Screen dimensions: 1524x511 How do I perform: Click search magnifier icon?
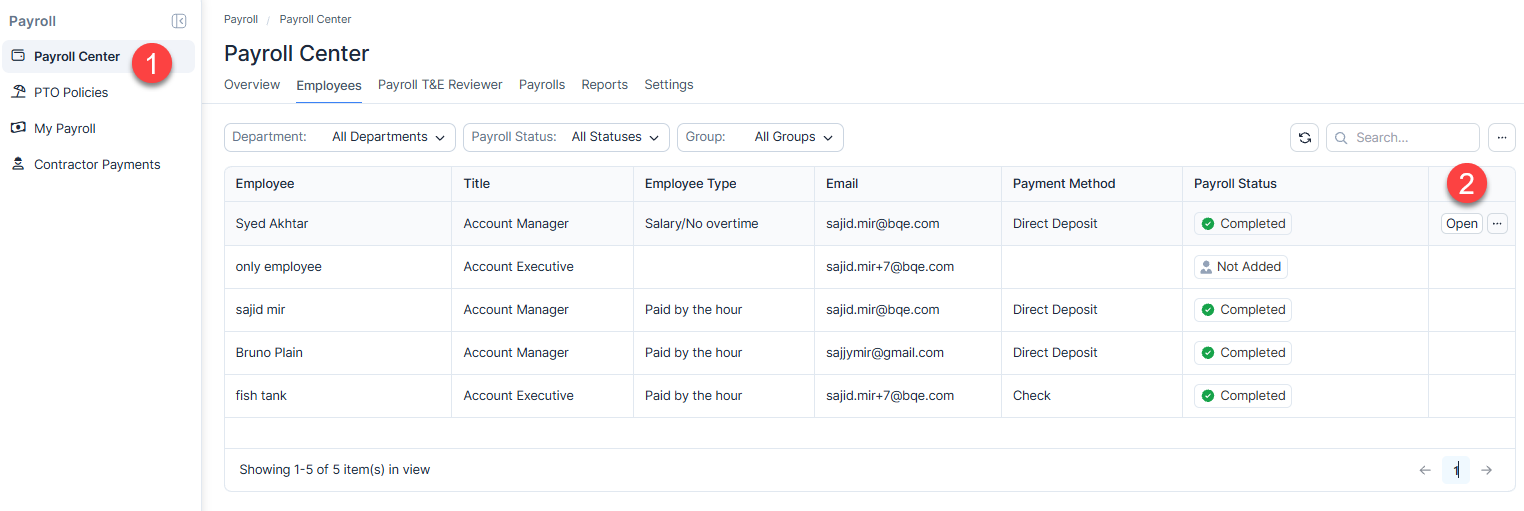[1341, 138]
